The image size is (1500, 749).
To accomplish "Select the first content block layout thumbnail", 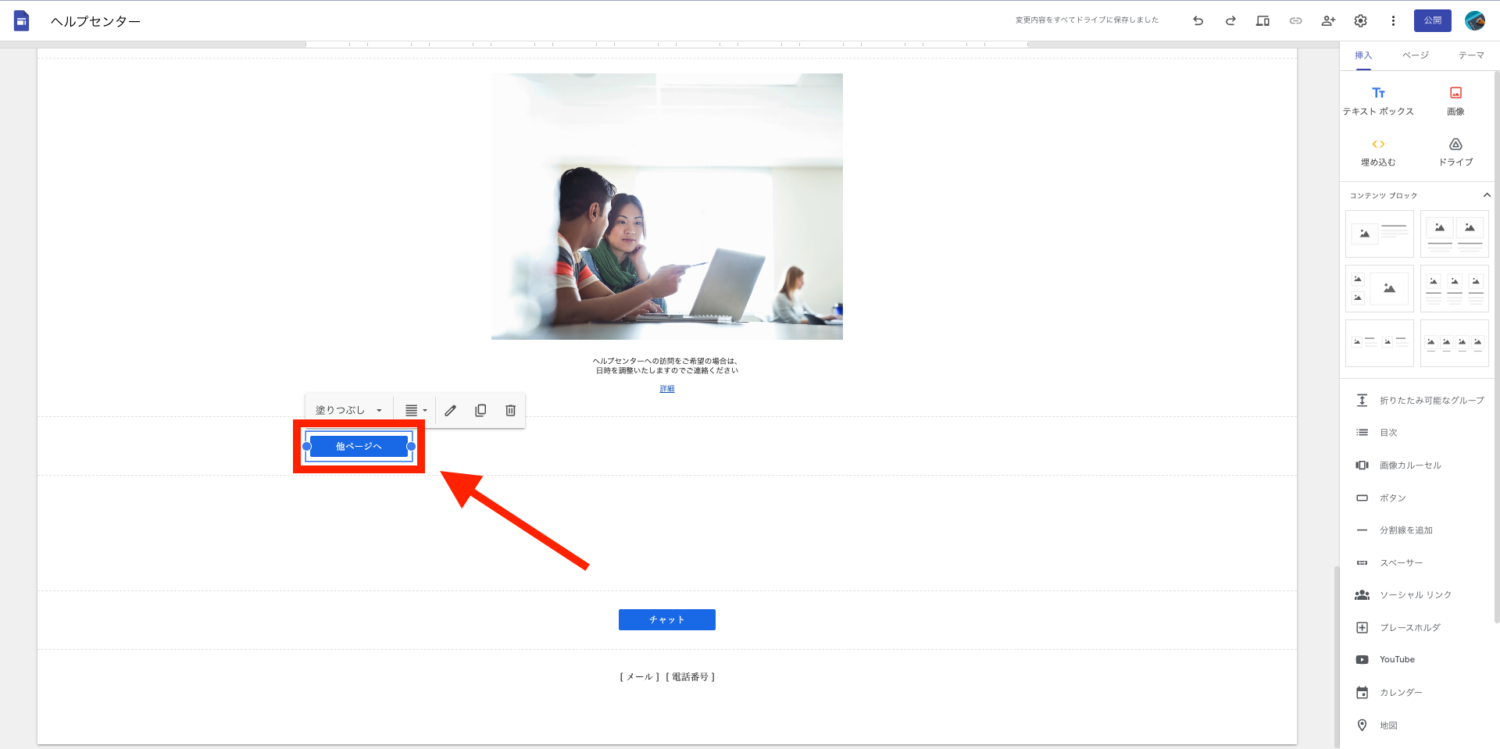I will (x=1379, y=234).
